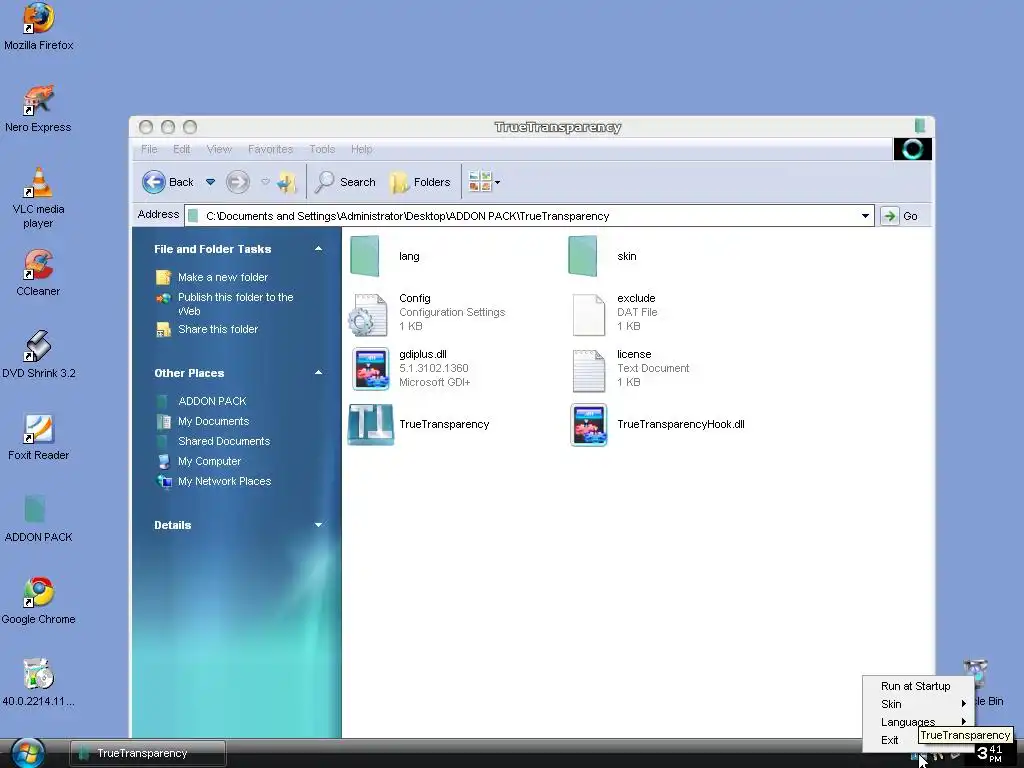The image size is (1024, 768).
Task: Select TrueTransparencyHook.dll file
Action: click(x=657, y=424)
